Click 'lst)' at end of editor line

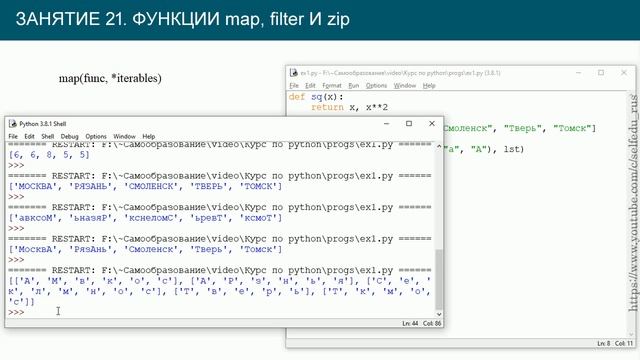point(513,149)
